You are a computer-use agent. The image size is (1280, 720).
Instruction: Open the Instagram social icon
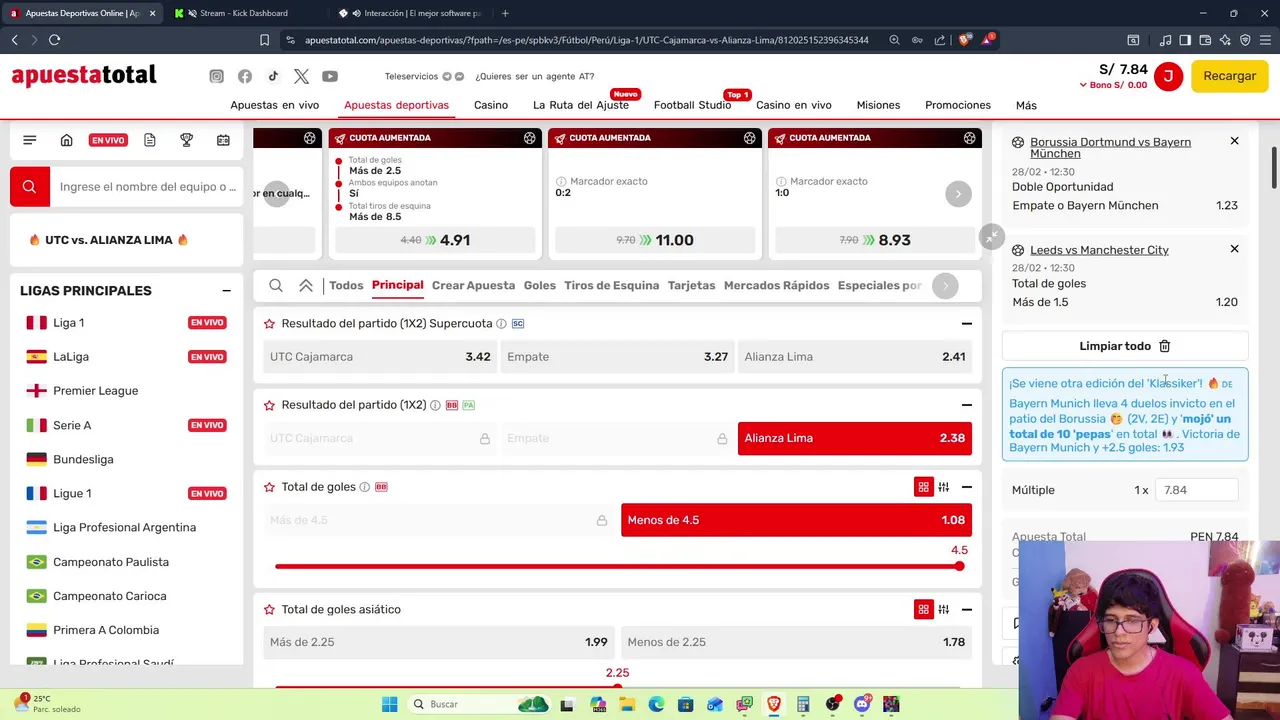216,76
